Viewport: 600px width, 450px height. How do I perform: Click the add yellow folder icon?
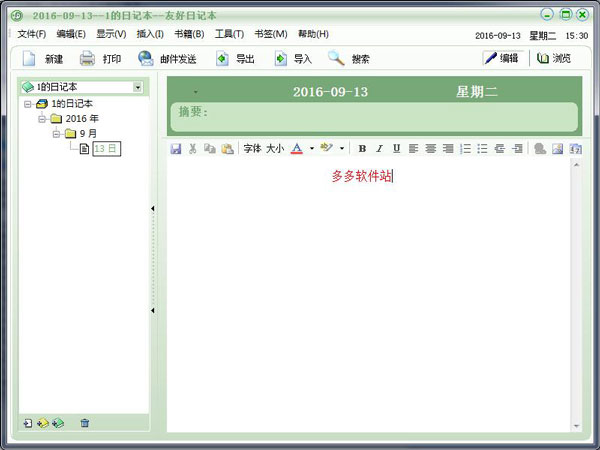tap(43, 423)
